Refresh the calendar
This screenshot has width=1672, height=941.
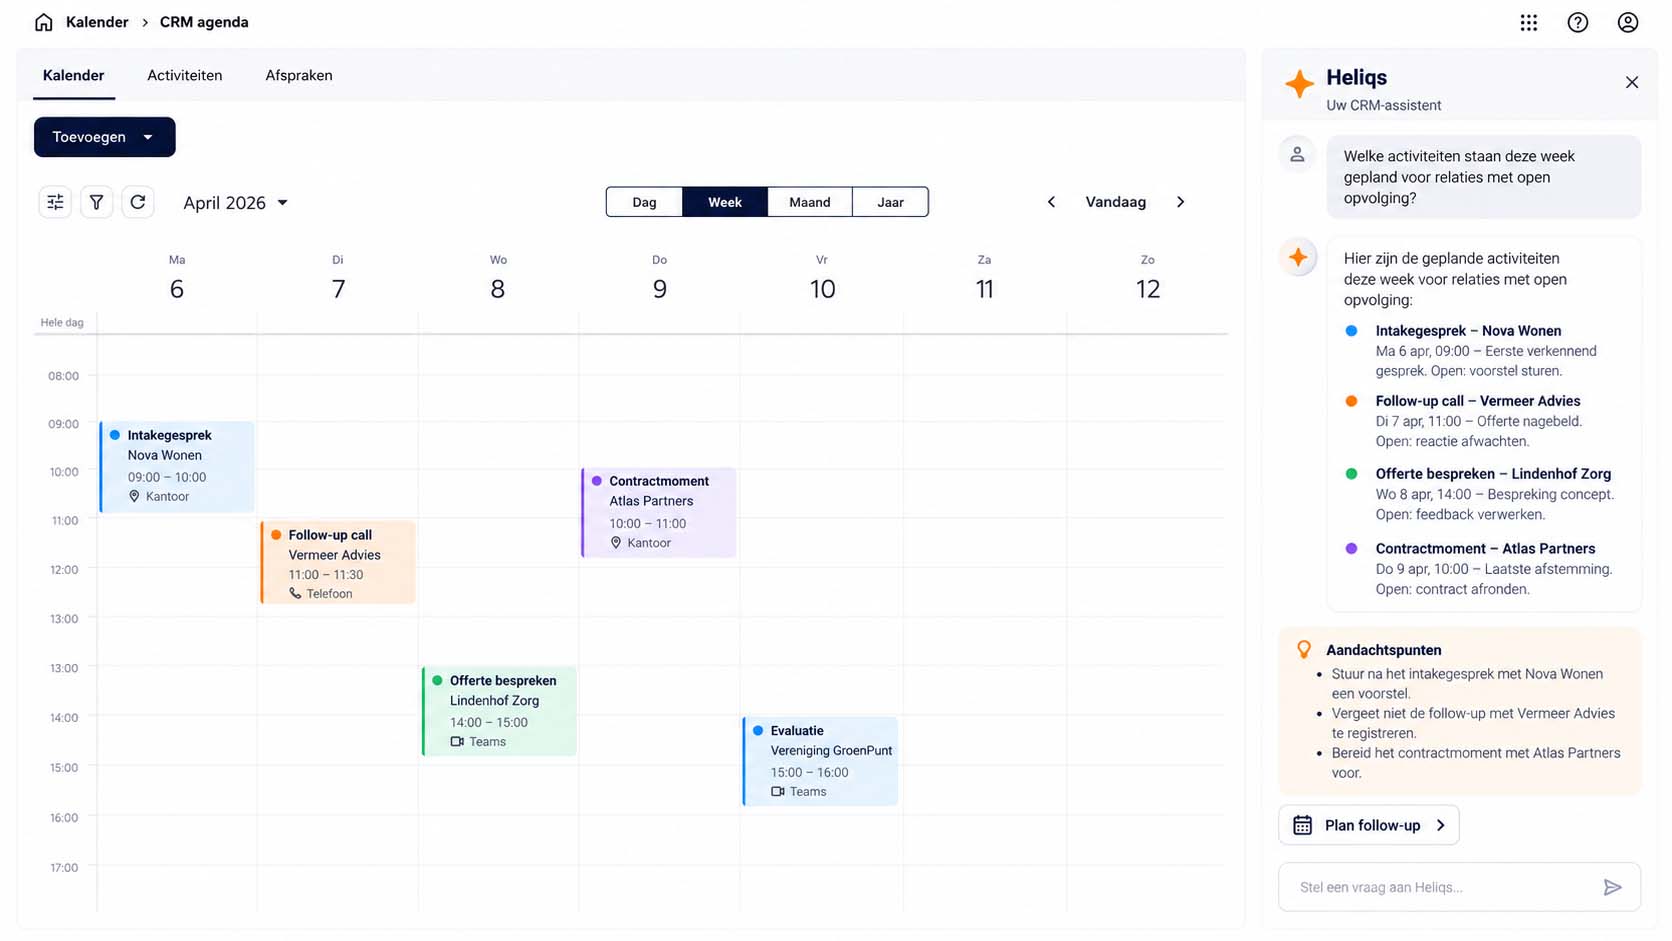pyautogui.click(x=138, y=202)
